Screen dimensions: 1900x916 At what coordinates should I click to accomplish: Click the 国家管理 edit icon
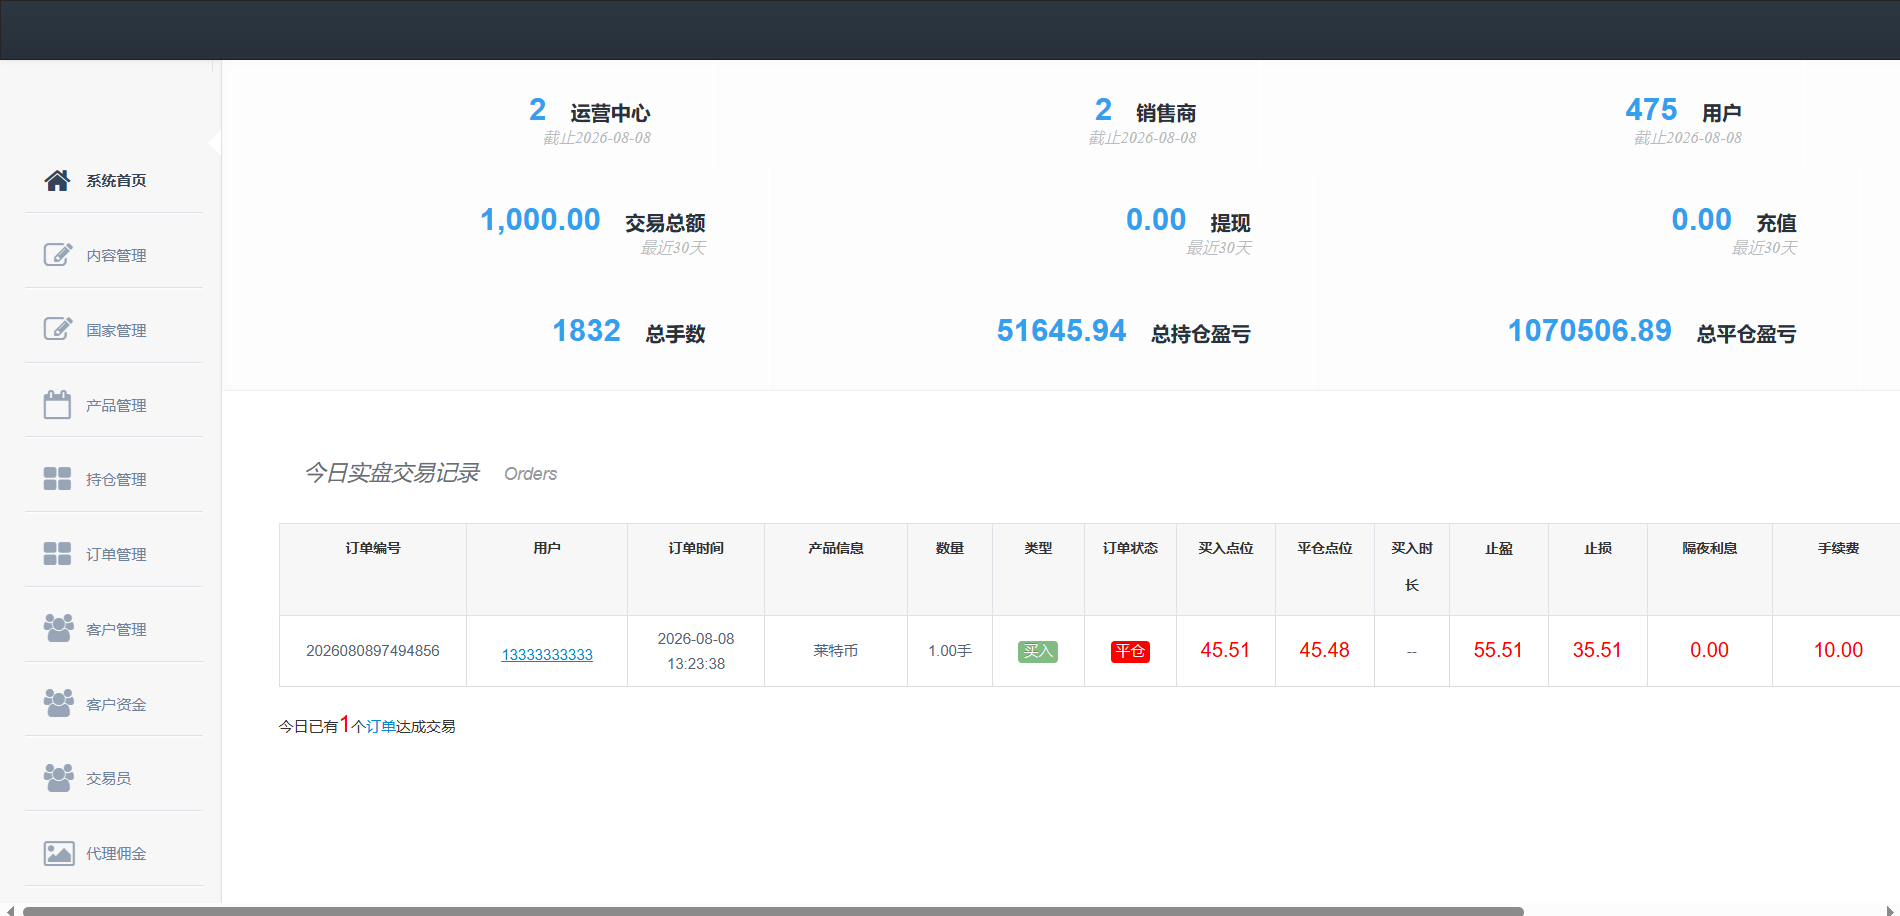58,329
